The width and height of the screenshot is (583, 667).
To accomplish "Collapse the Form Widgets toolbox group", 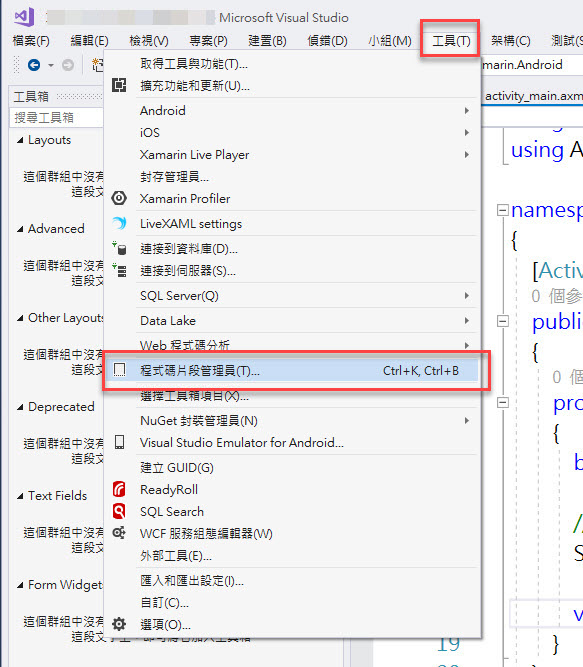I will point(20,585).
